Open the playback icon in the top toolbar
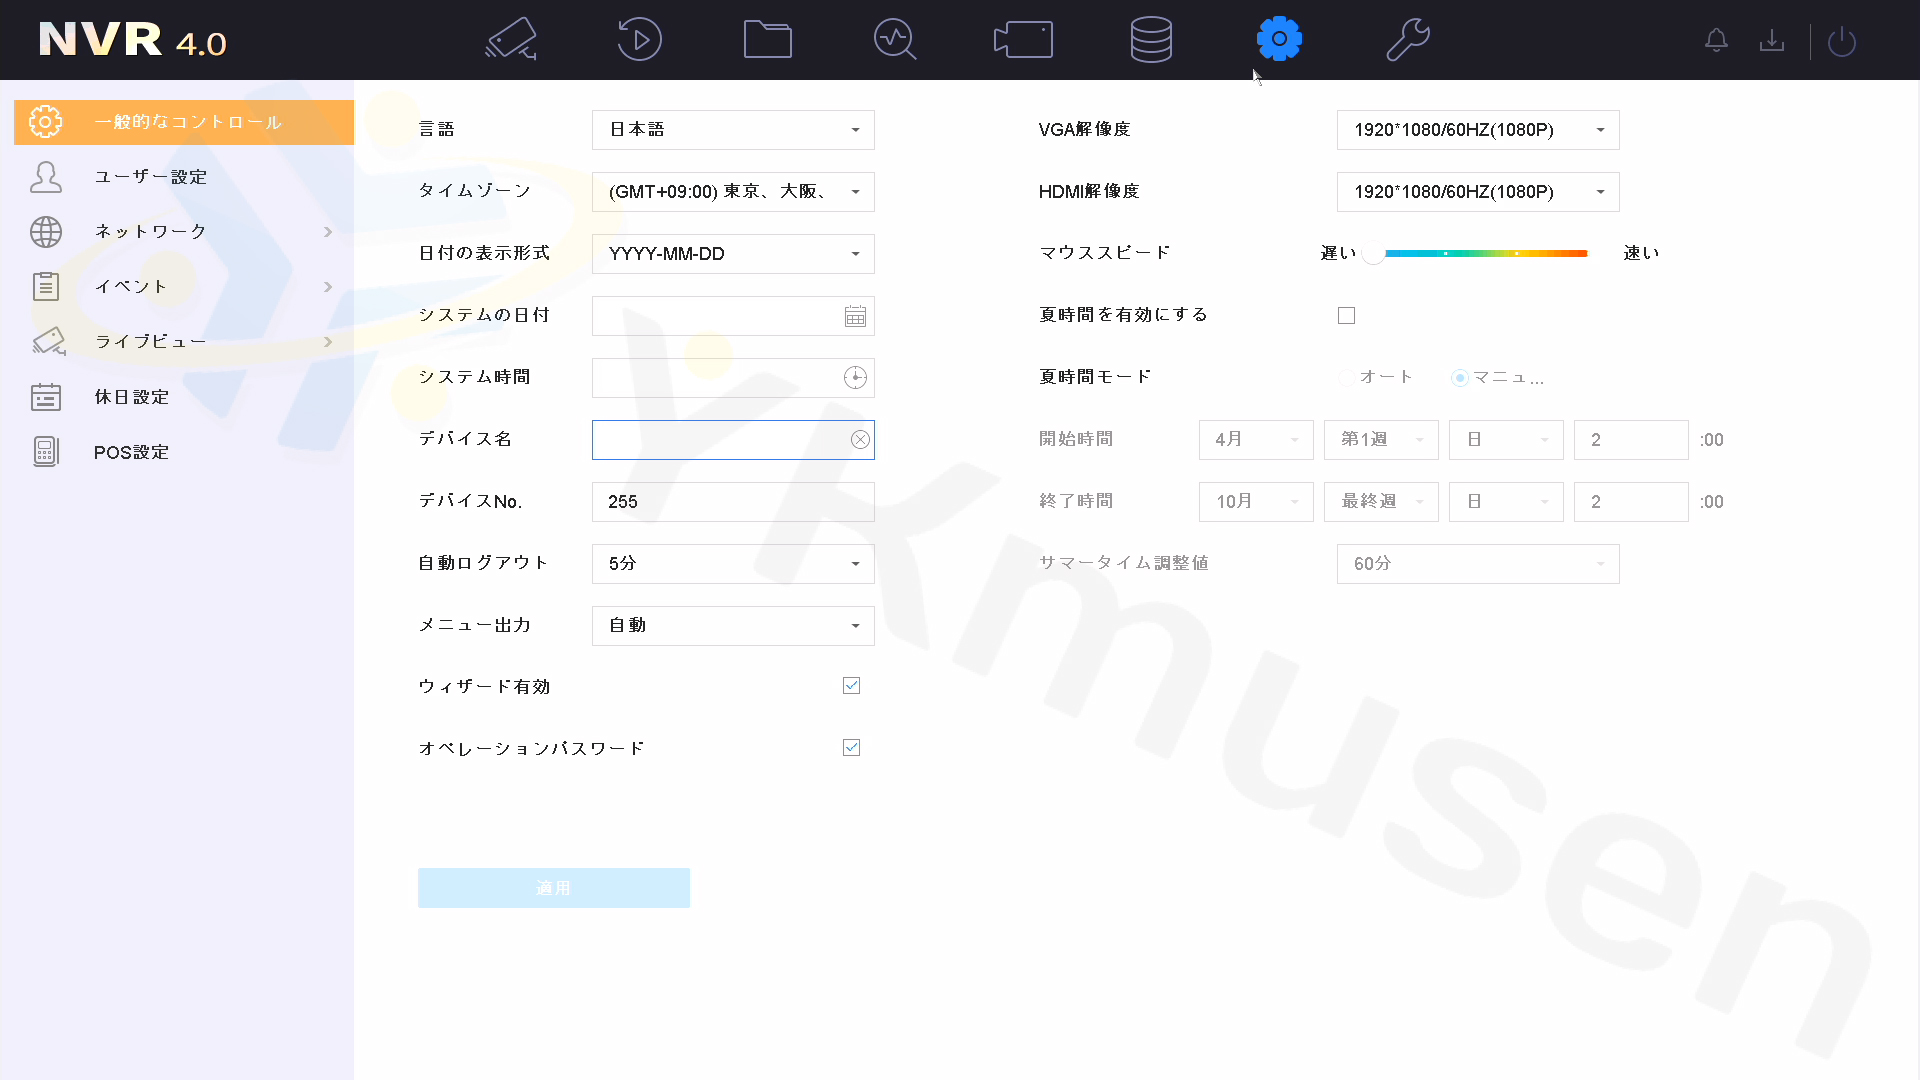Viewport: 1920px width, 1080px height. 638,39
